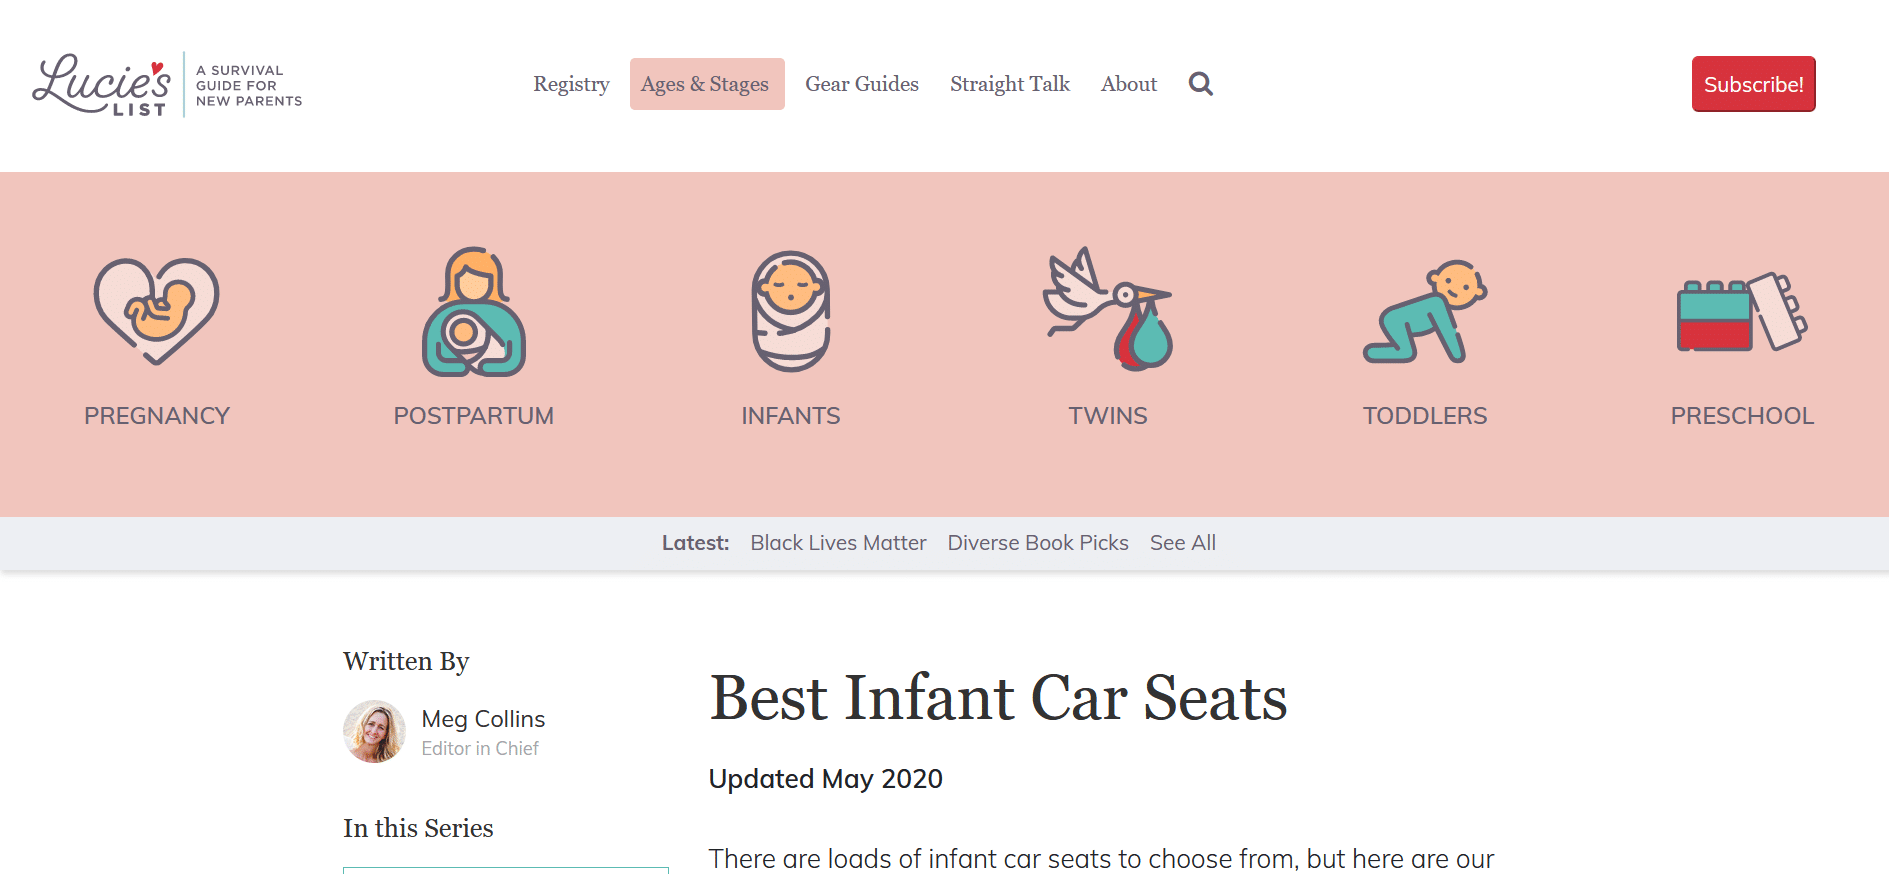View Meg Collins author photo
Viewport: 1889px width, 874px height.
point(375,731)
